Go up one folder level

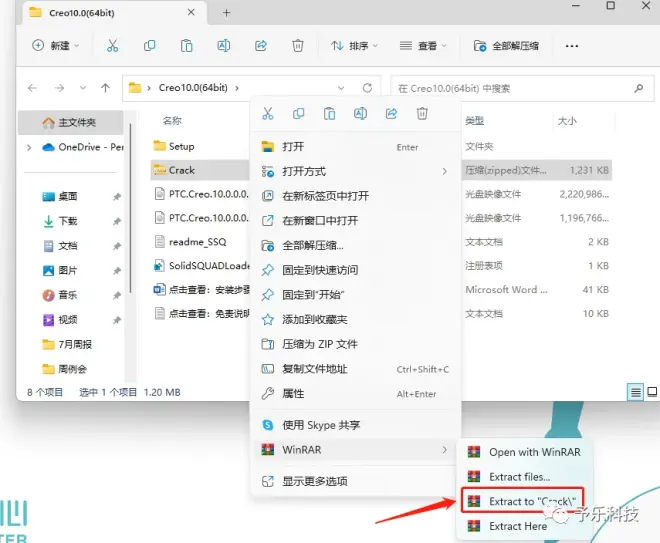pos(105,88)
